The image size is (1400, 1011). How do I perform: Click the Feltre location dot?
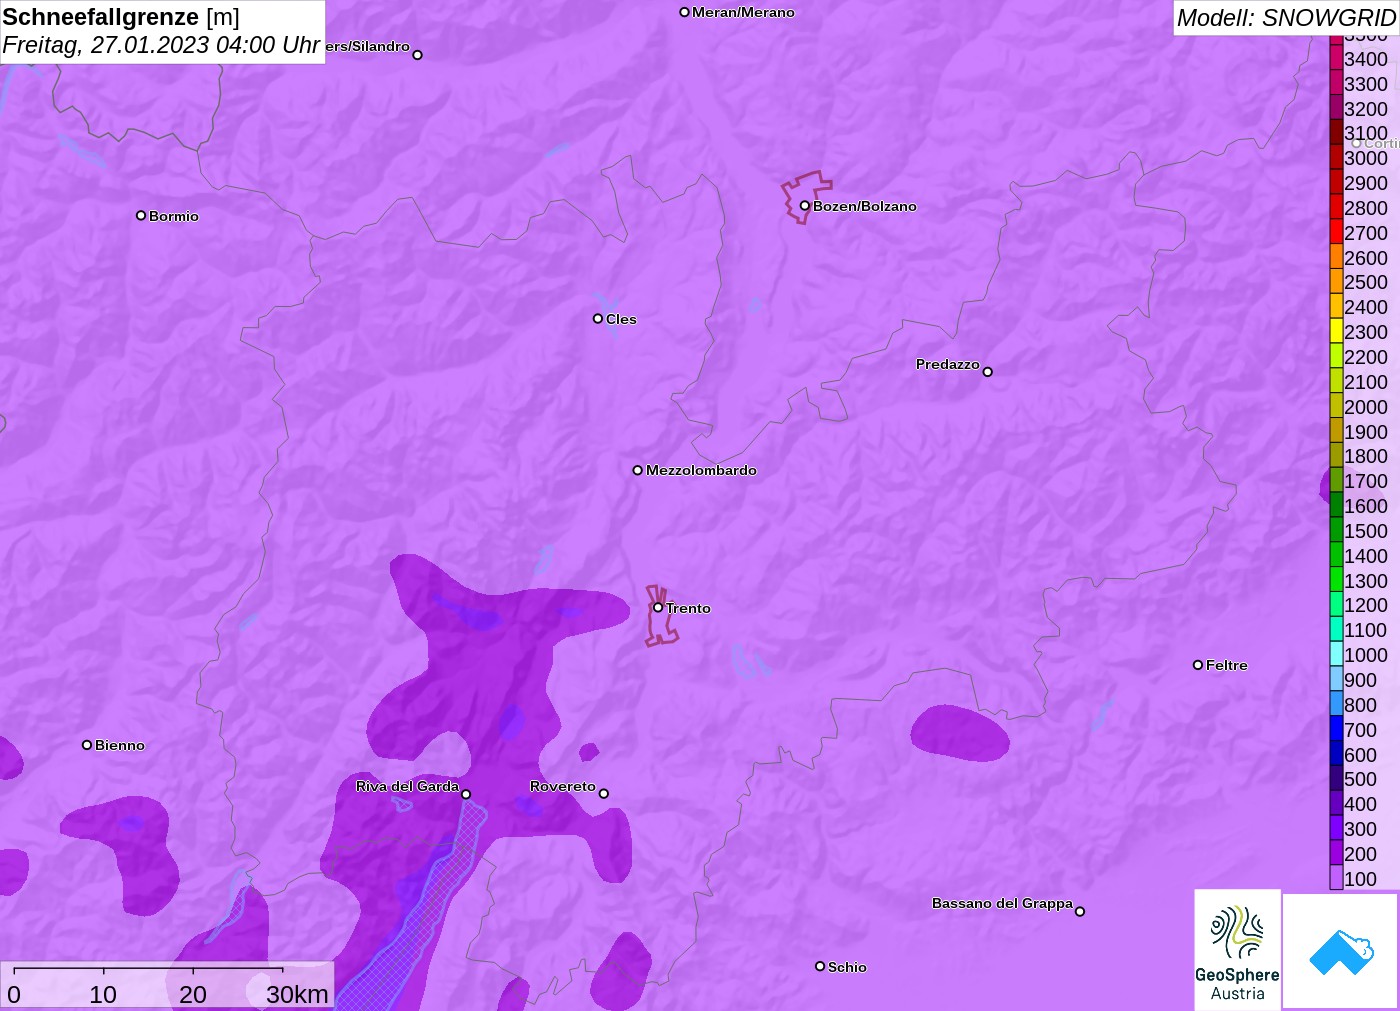click(x=1198, y=665)
